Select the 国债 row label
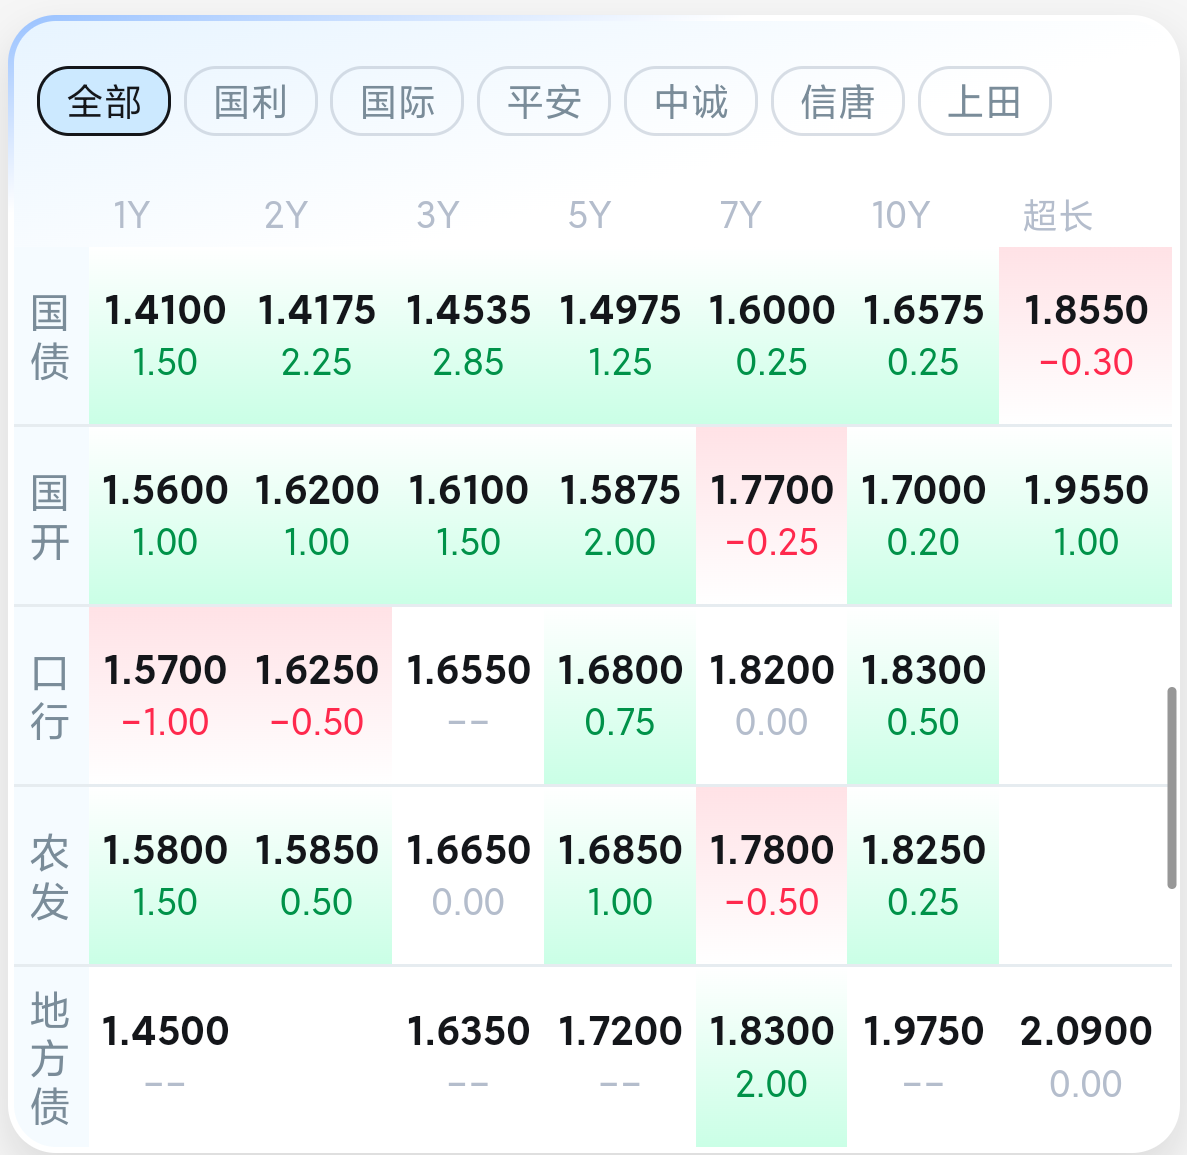The image size is (1187, 1155). click(51, 337)
